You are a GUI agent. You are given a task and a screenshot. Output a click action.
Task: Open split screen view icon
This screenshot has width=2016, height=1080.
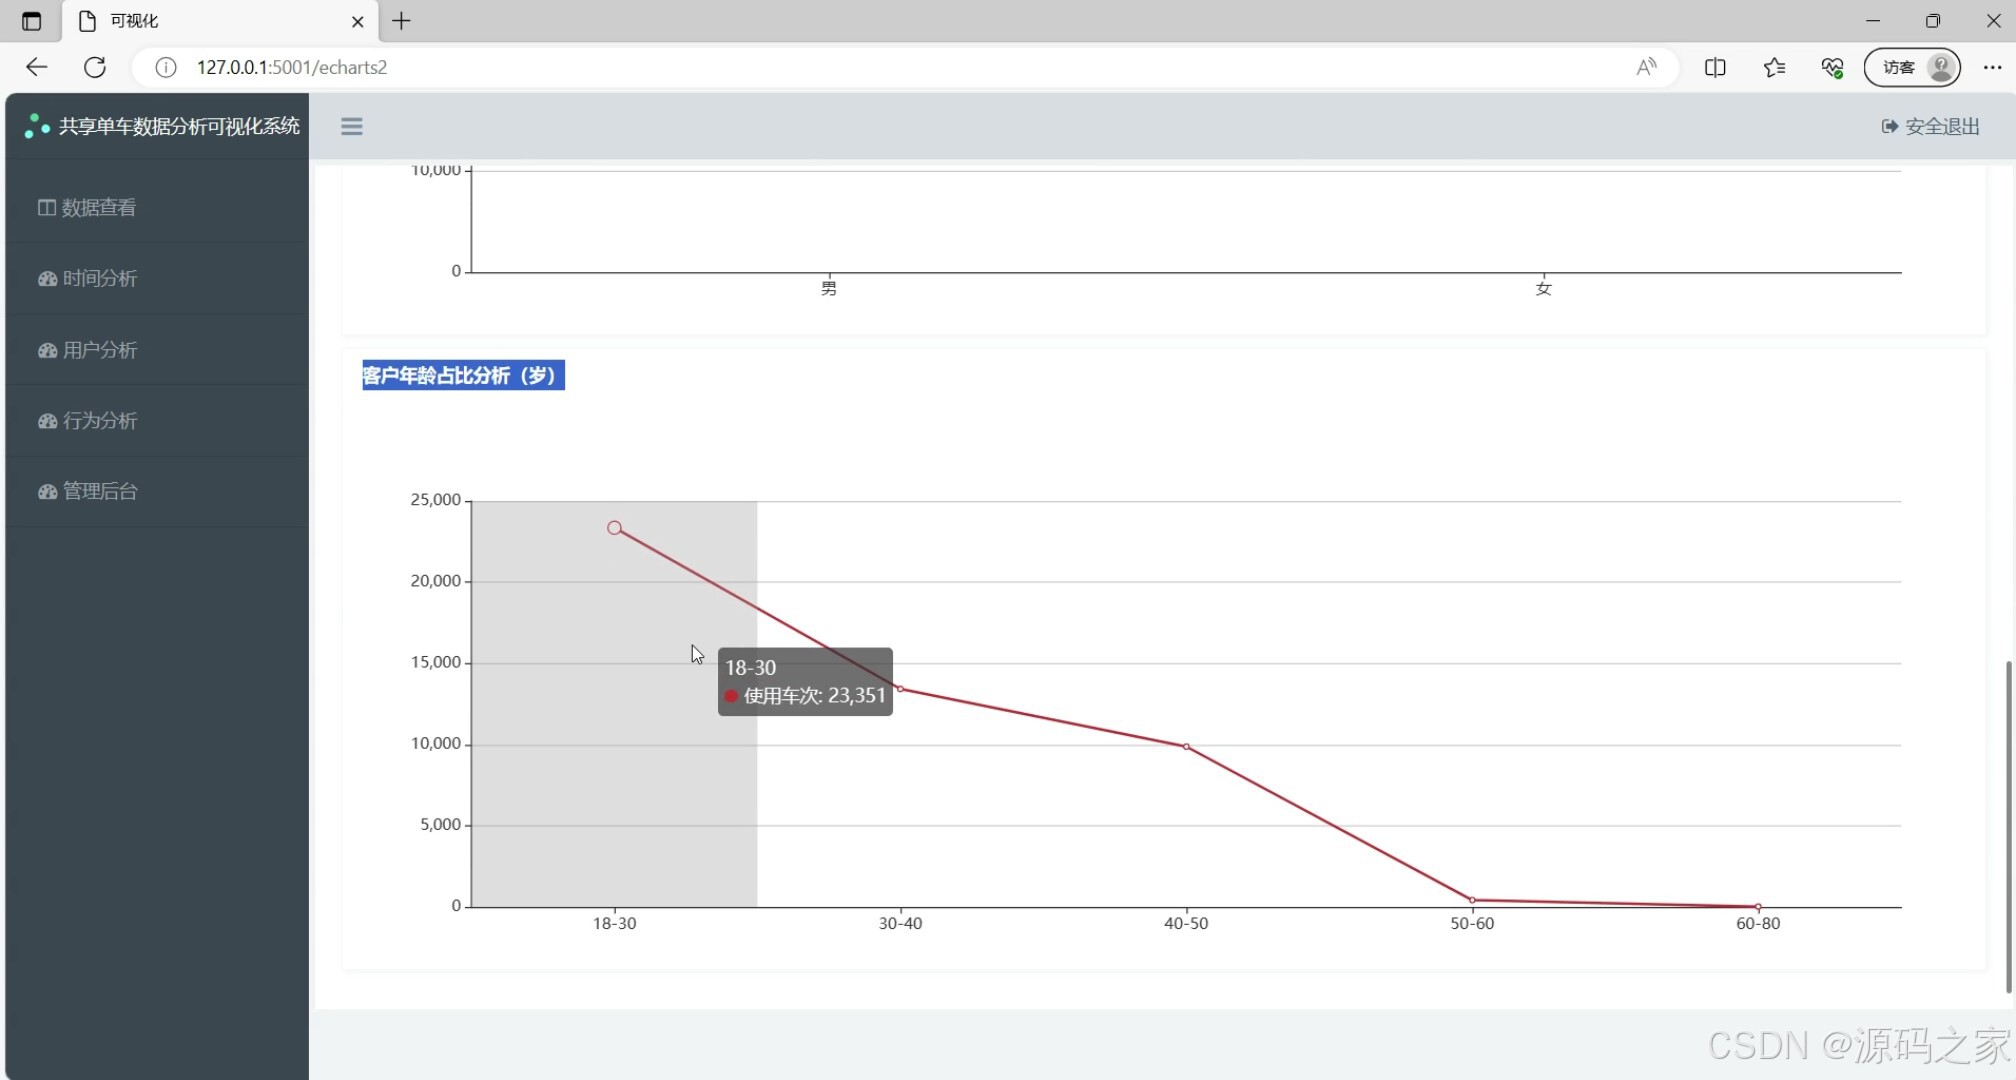[x=1715, y=67]
